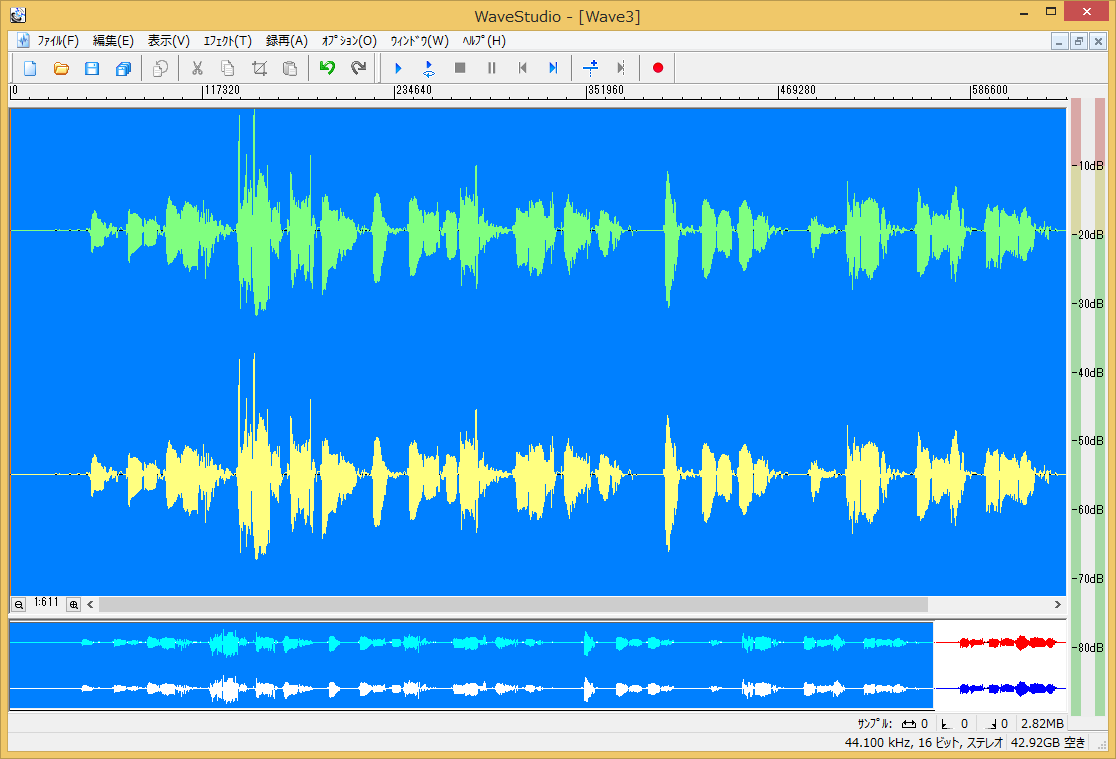Crop the audio to selection
The height and width of the screenshot is (759, 1116).
coord(259,68)
